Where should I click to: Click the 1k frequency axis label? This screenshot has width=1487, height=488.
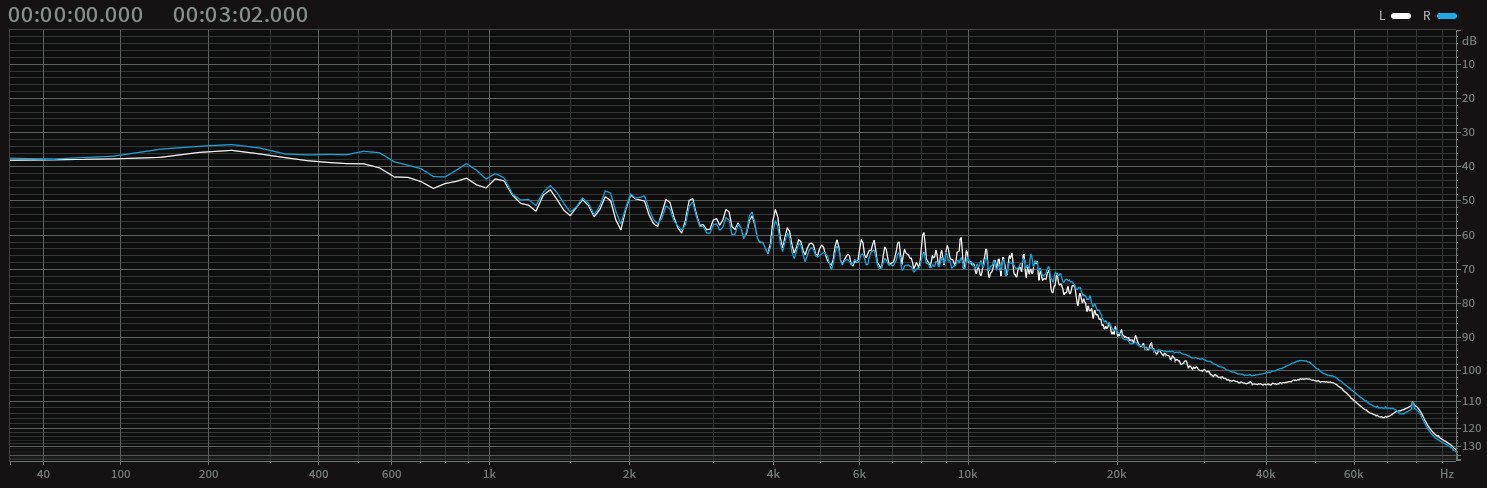coord(489,472)
